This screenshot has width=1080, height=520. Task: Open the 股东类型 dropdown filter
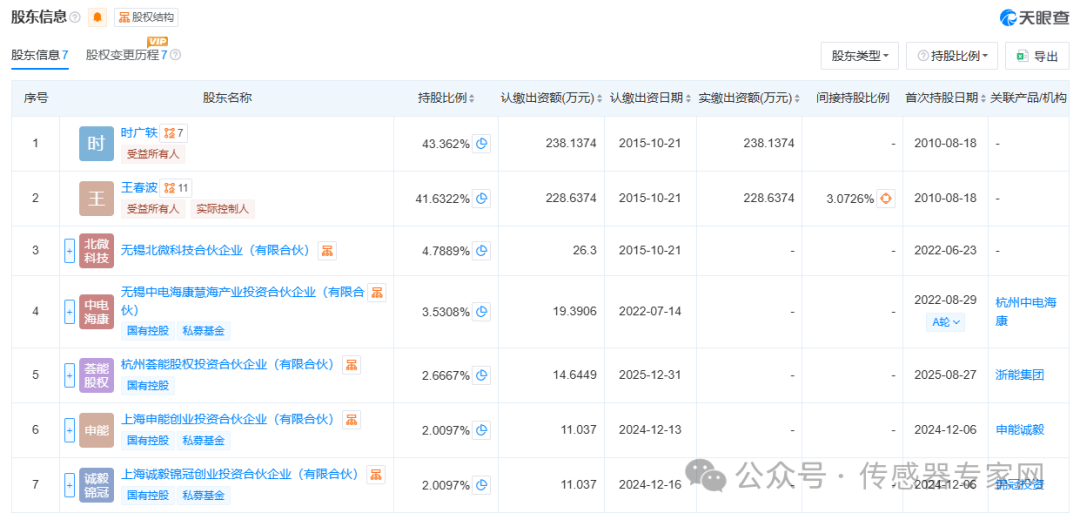pos(860,56)
